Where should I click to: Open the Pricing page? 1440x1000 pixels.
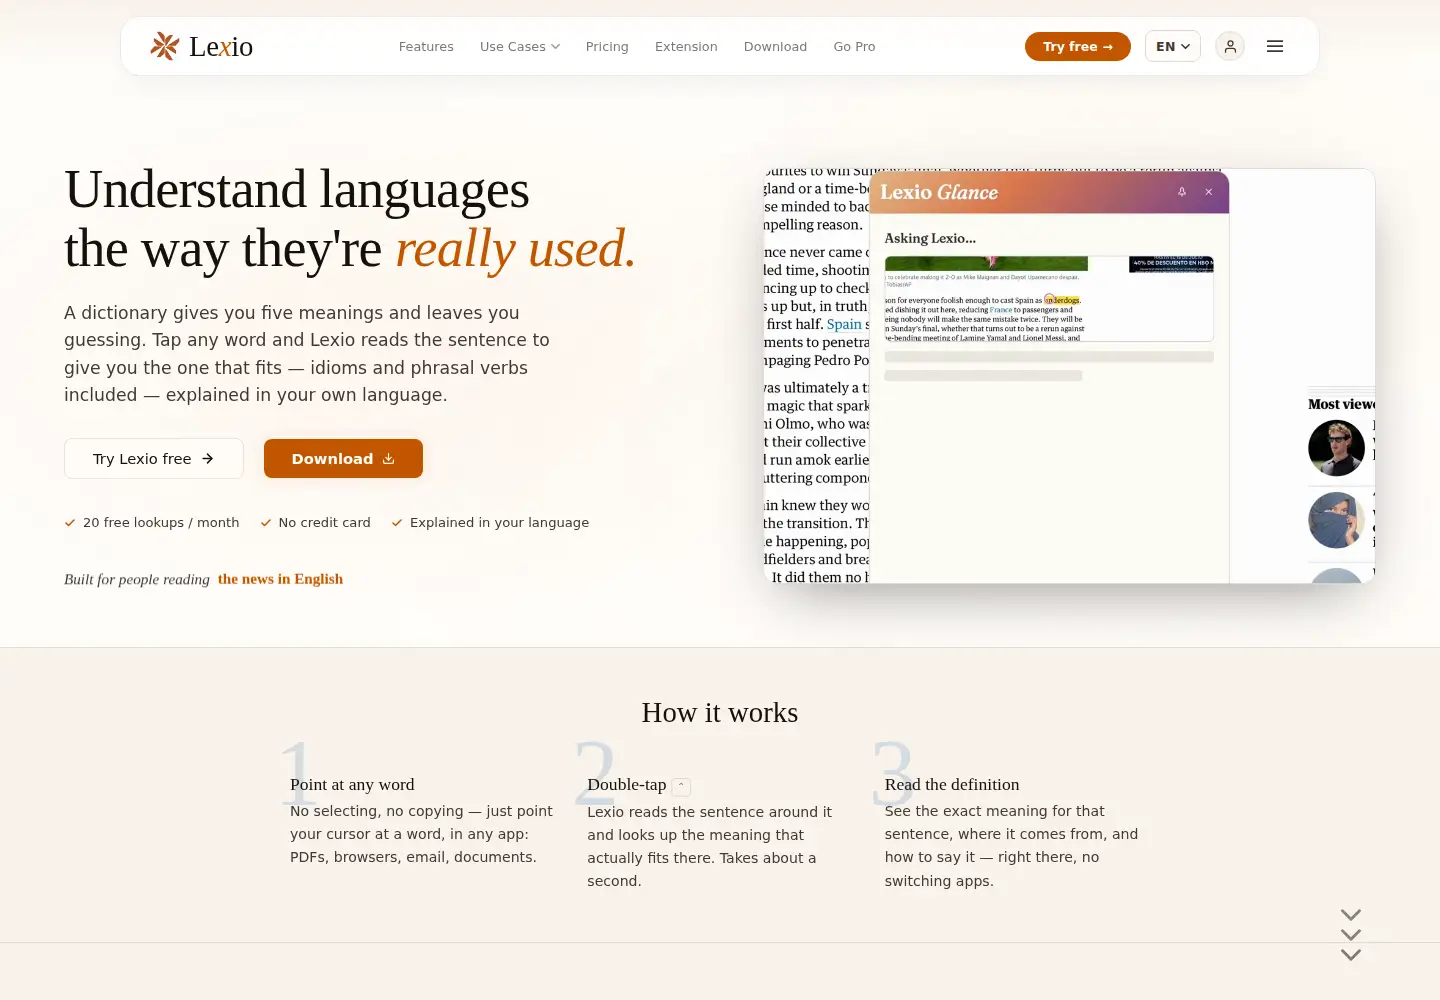pos(607,47)
